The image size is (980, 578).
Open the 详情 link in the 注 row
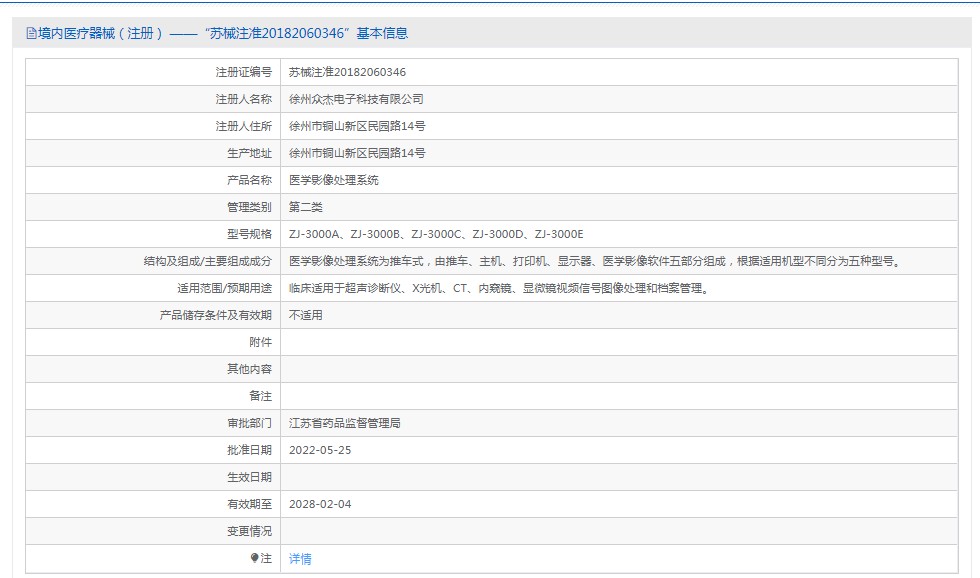(x=300, y=559)
